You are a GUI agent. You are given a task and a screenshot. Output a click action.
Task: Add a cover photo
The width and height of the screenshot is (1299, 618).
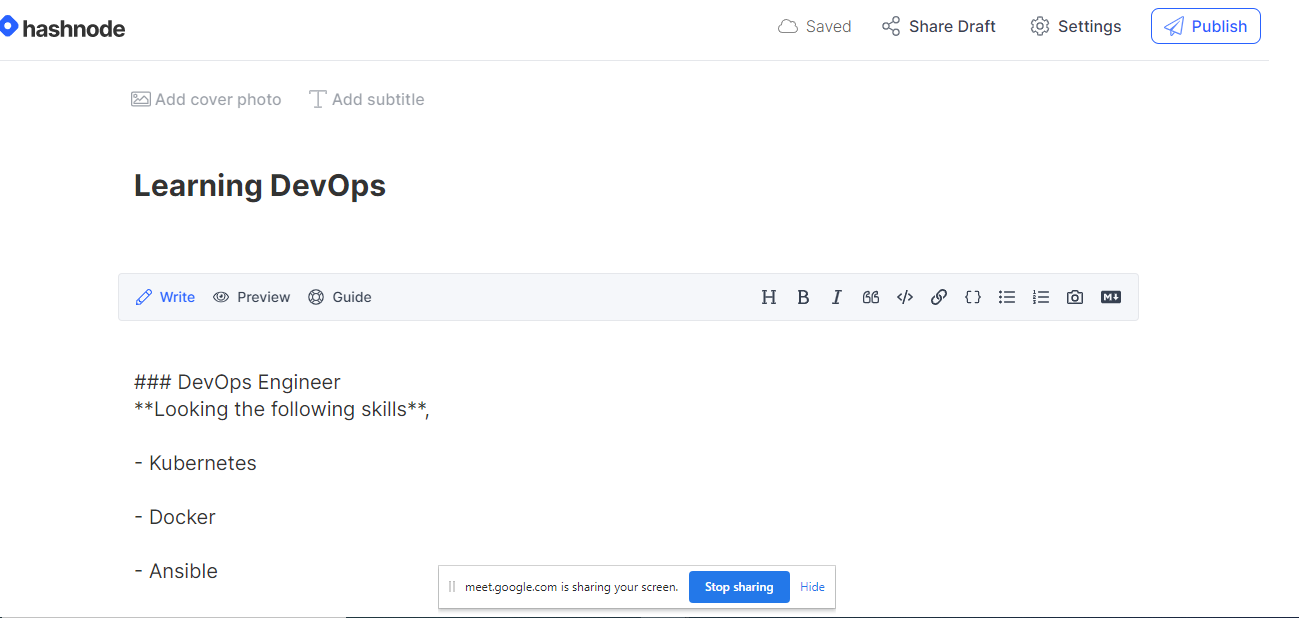206,99
